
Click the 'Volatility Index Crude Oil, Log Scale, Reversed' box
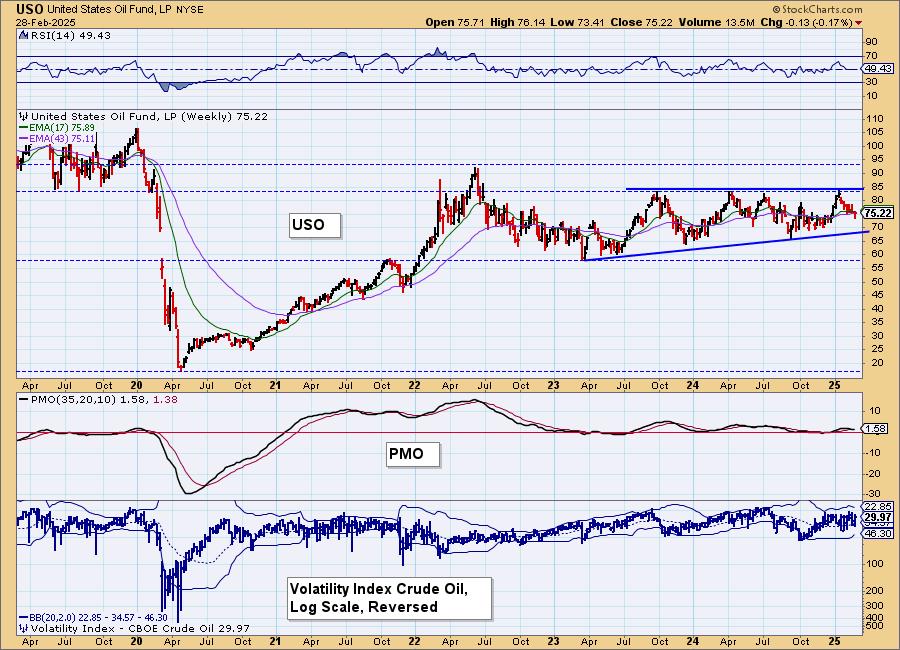click(389, 598)
